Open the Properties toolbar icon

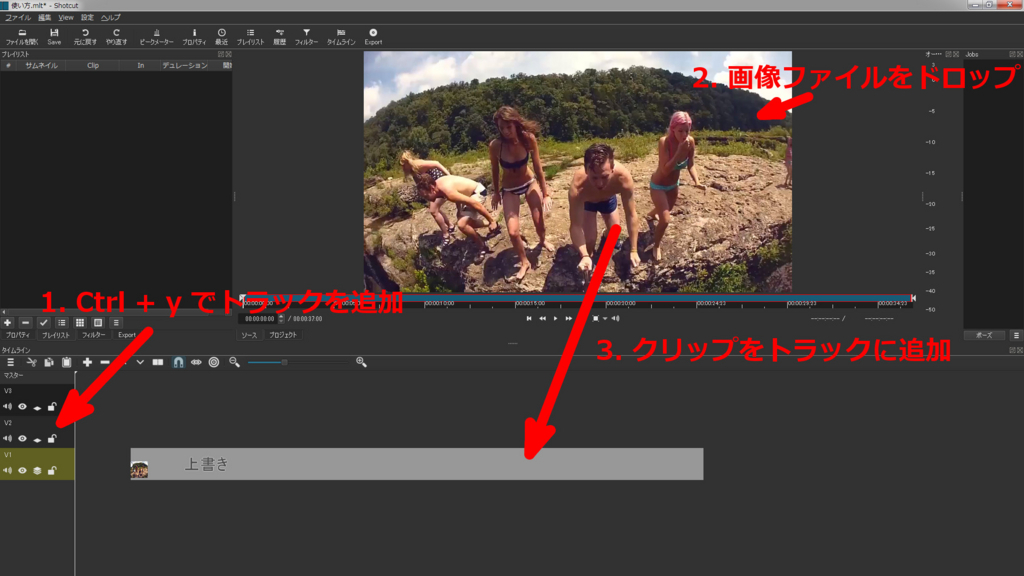coord(194,37)
